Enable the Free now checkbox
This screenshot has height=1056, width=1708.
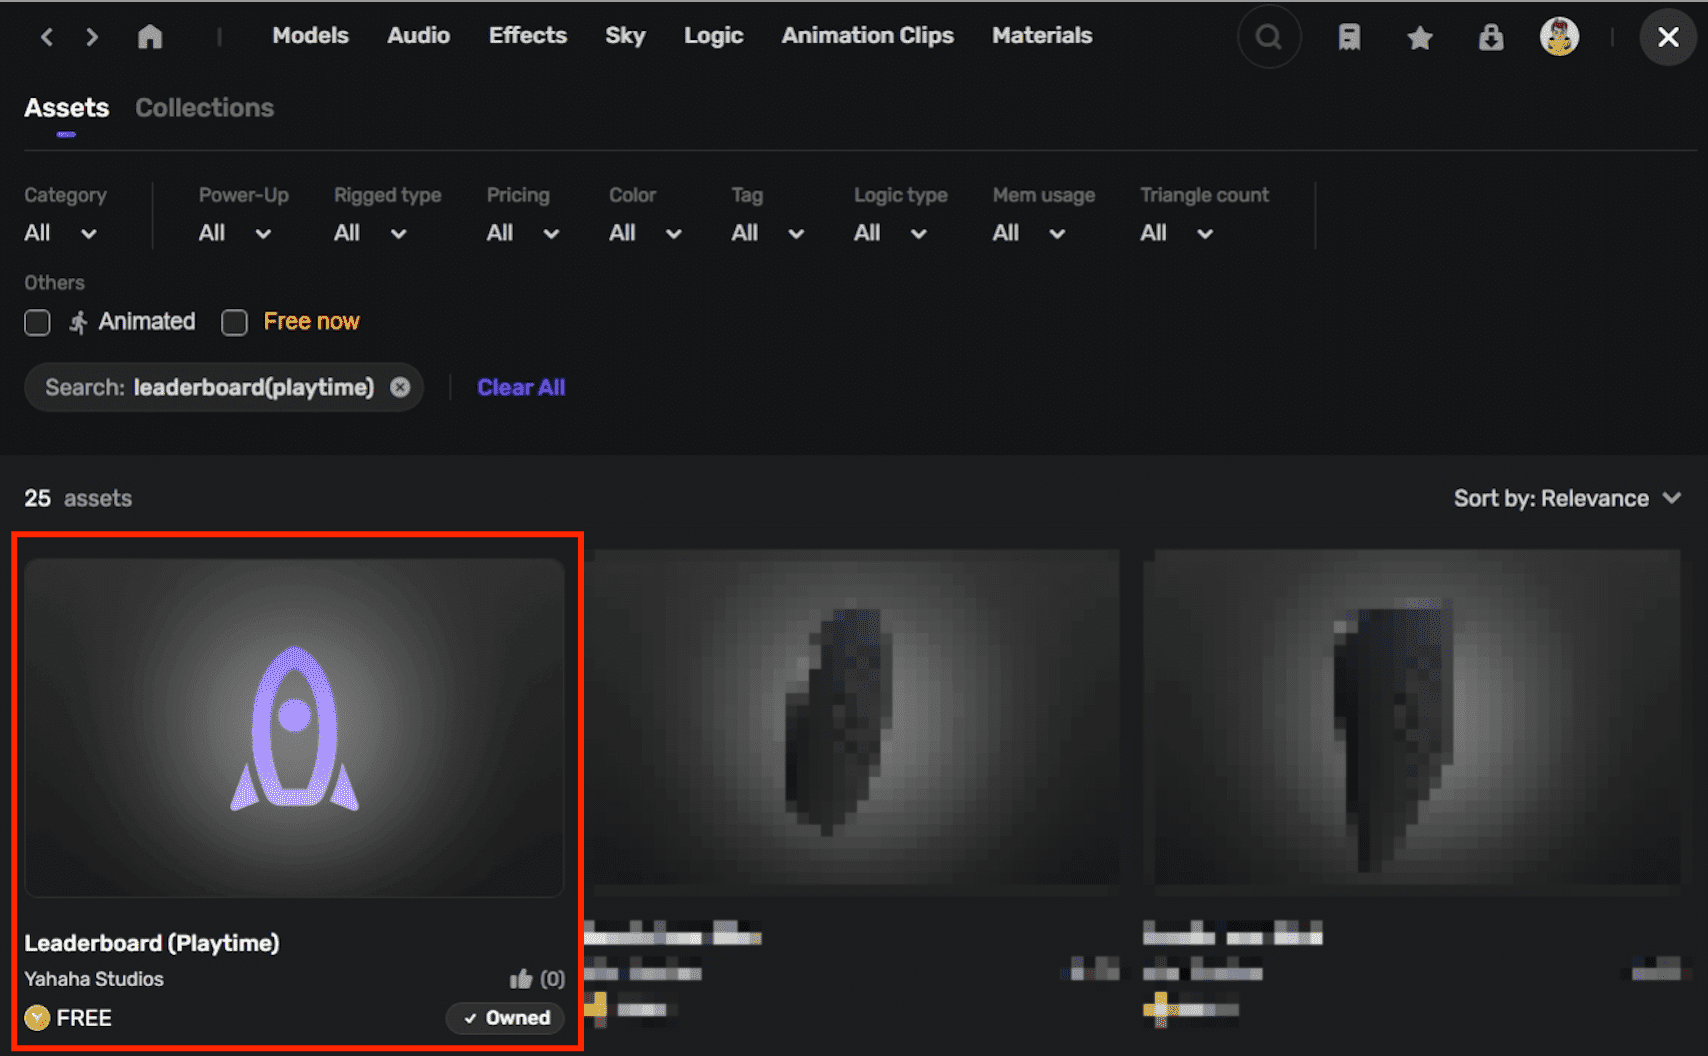235,322
